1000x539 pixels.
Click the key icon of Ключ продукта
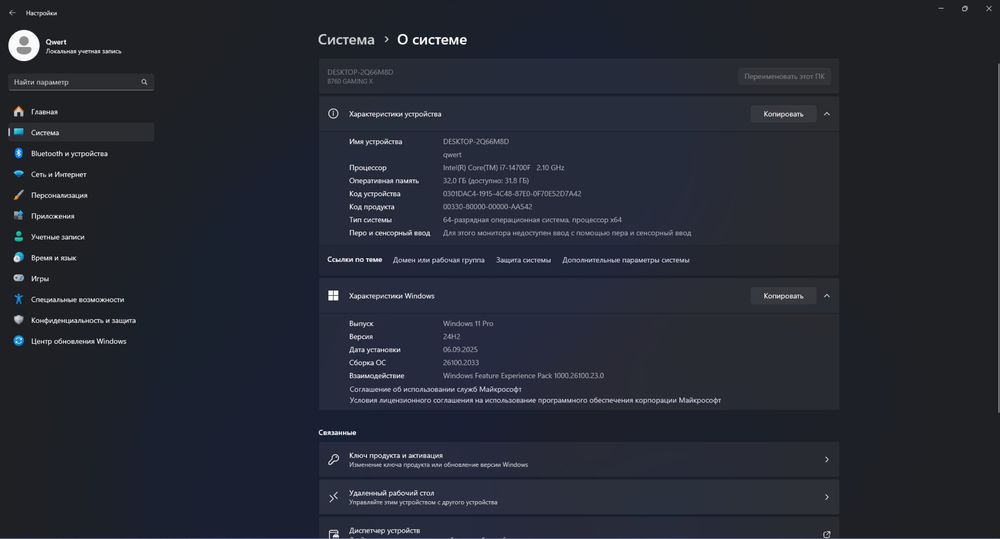click(x=333, y=459)
